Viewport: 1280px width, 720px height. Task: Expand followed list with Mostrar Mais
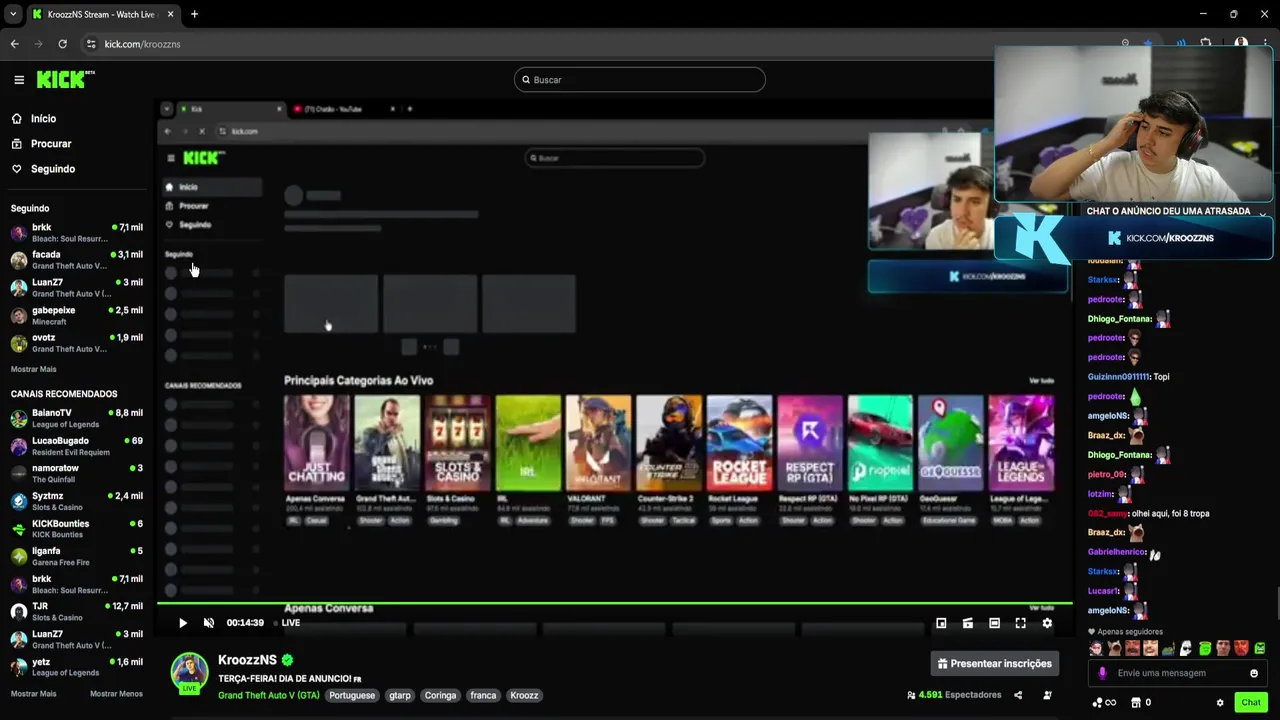[x=33, y=369]
